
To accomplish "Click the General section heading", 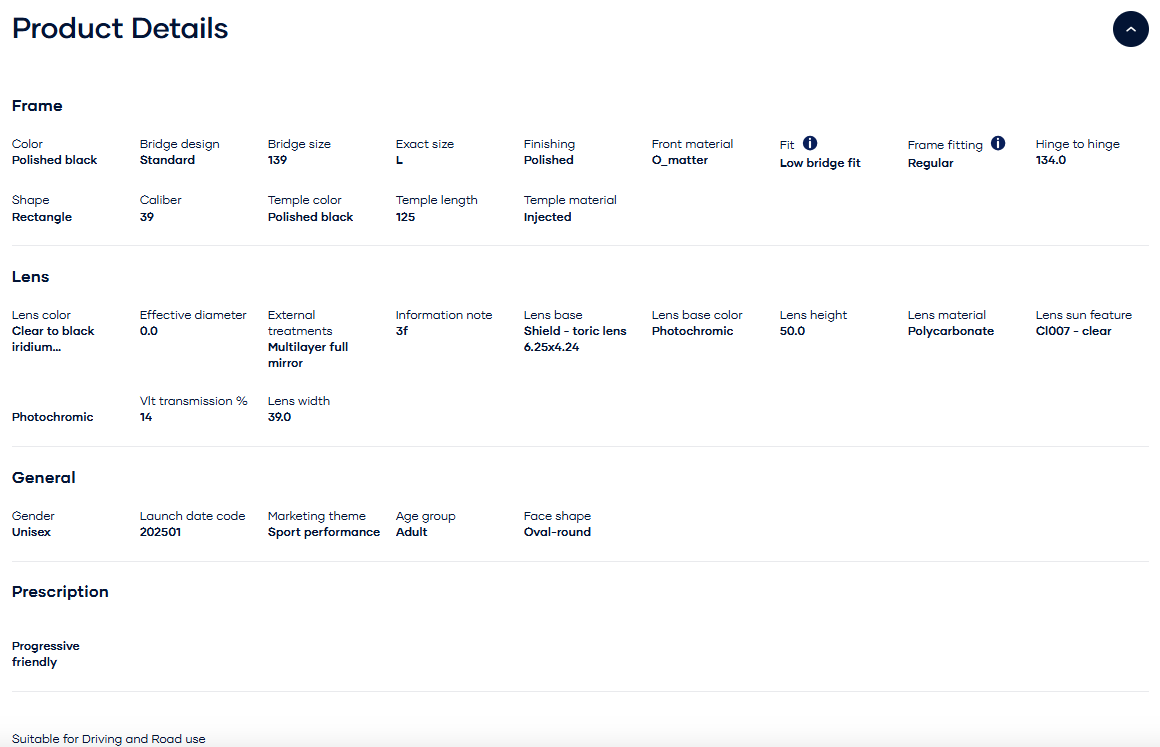I will 43,478.
